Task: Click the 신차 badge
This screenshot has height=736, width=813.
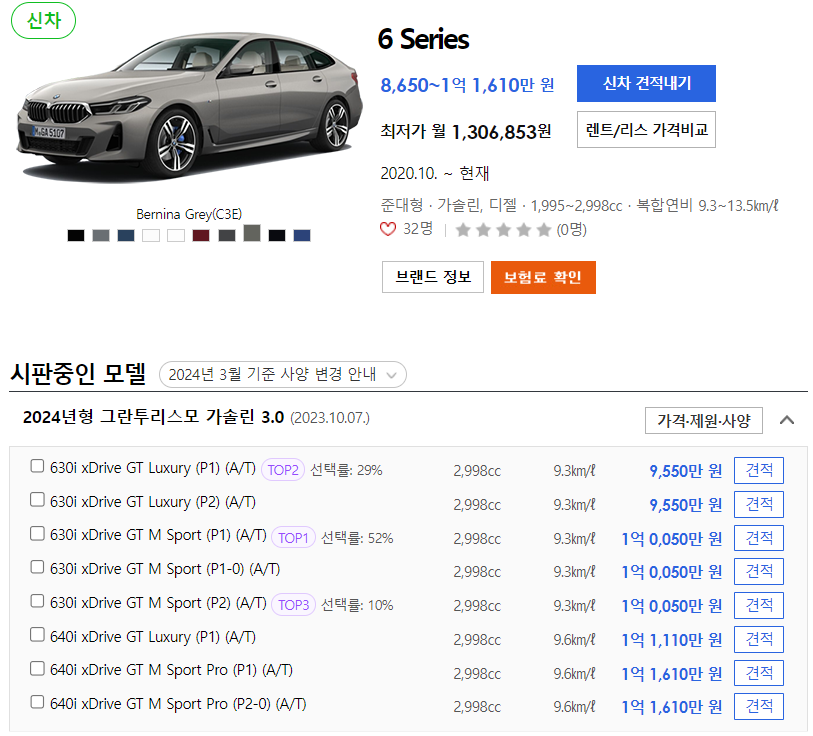Action: click(x=44, y=21)
